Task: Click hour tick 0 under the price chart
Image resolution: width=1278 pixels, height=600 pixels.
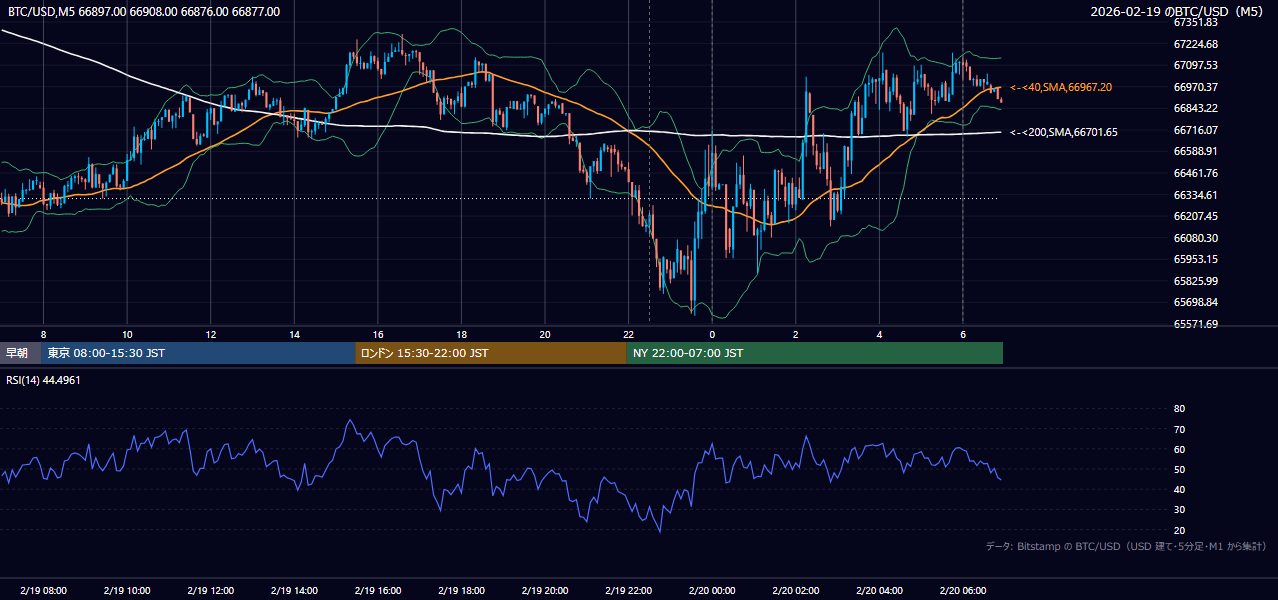Action: (712, 334)
